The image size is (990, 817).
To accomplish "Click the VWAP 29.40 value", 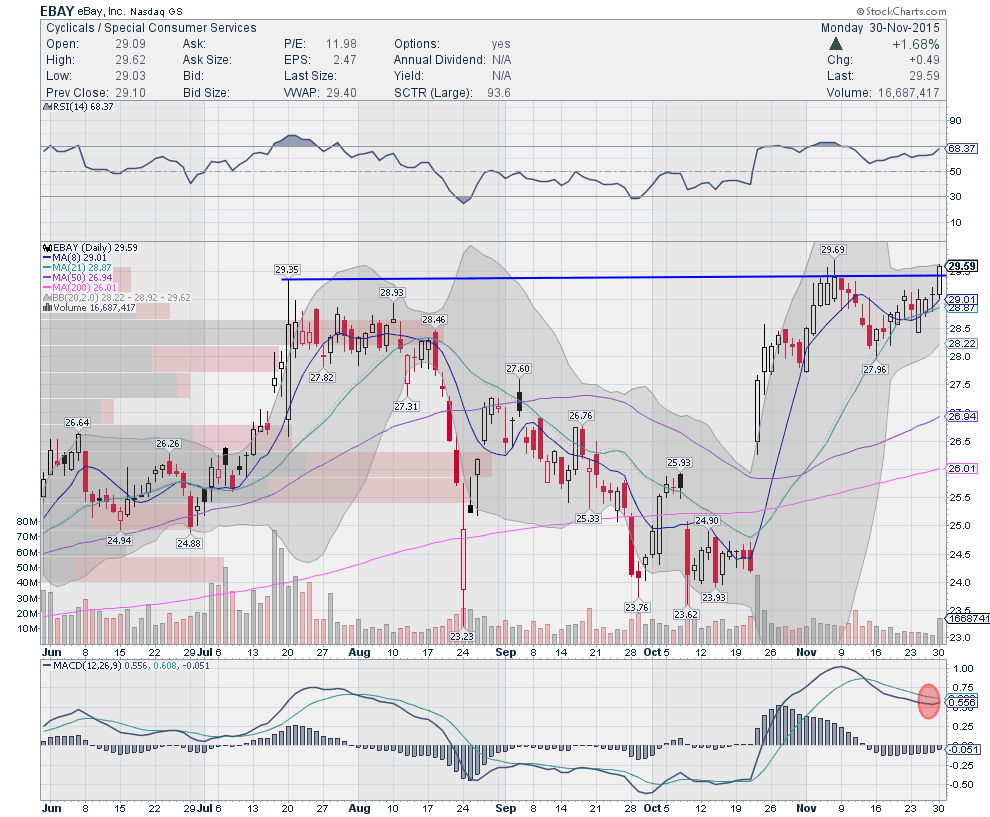I will click(341, 93).
